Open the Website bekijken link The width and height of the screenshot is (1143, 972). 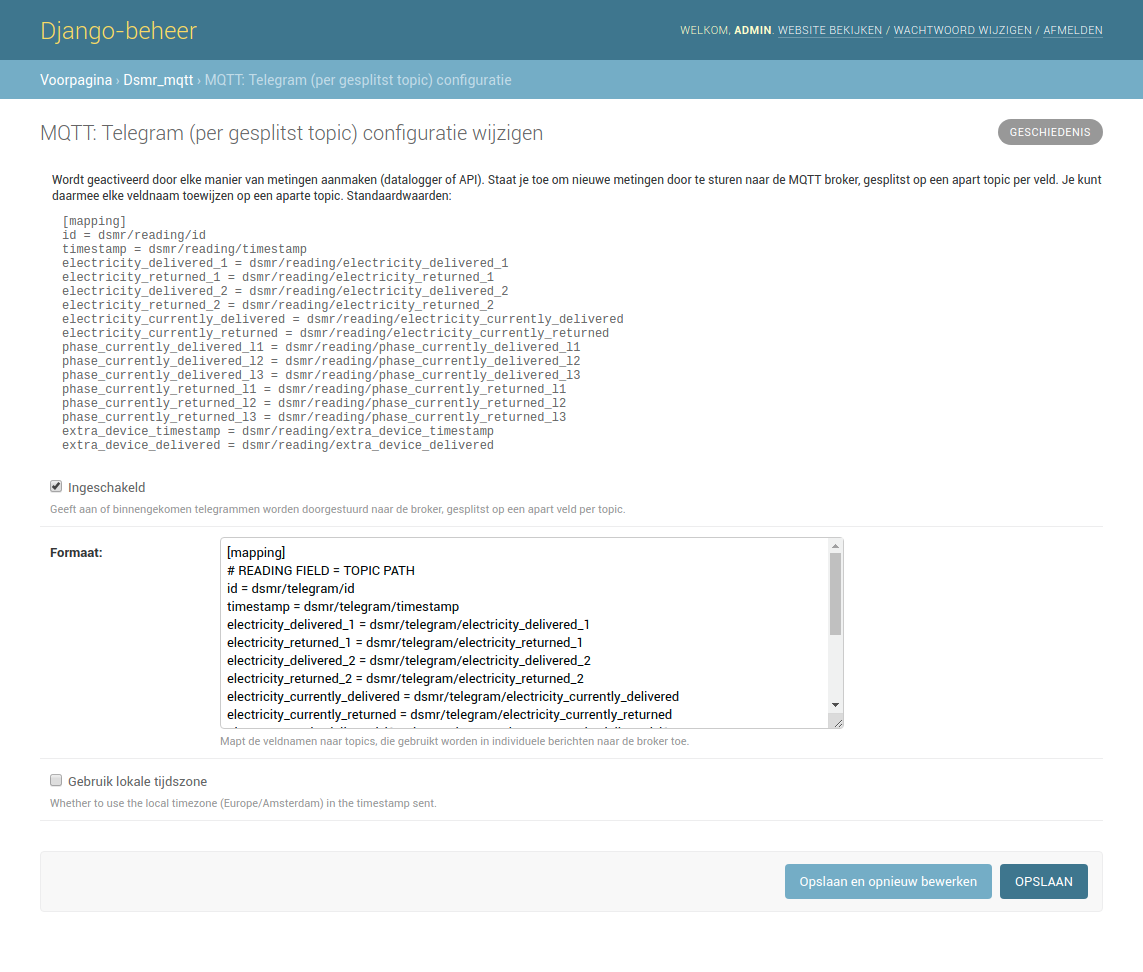[830, 31]
